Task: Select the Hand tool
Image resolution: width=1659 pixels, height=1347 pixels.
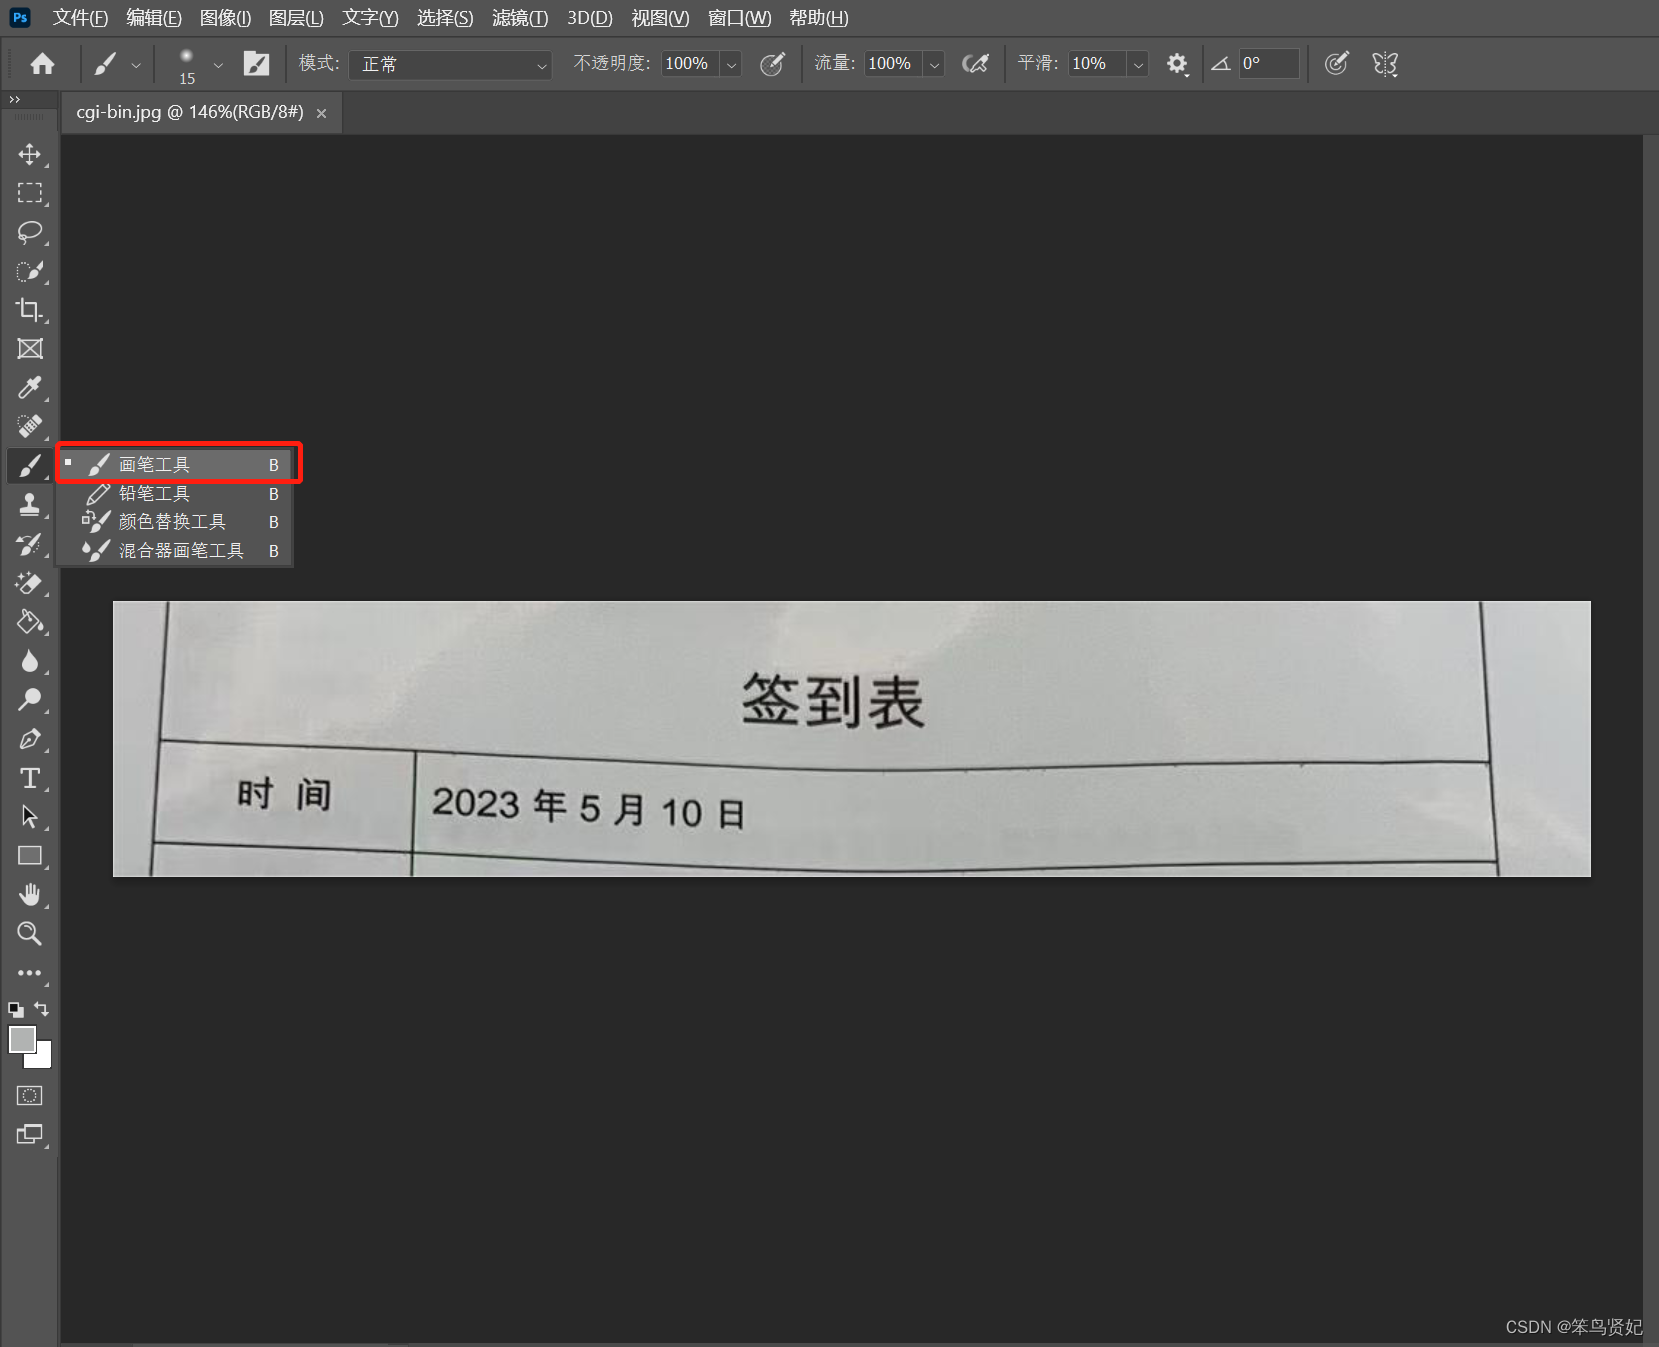Action: (x=30, y=895)
